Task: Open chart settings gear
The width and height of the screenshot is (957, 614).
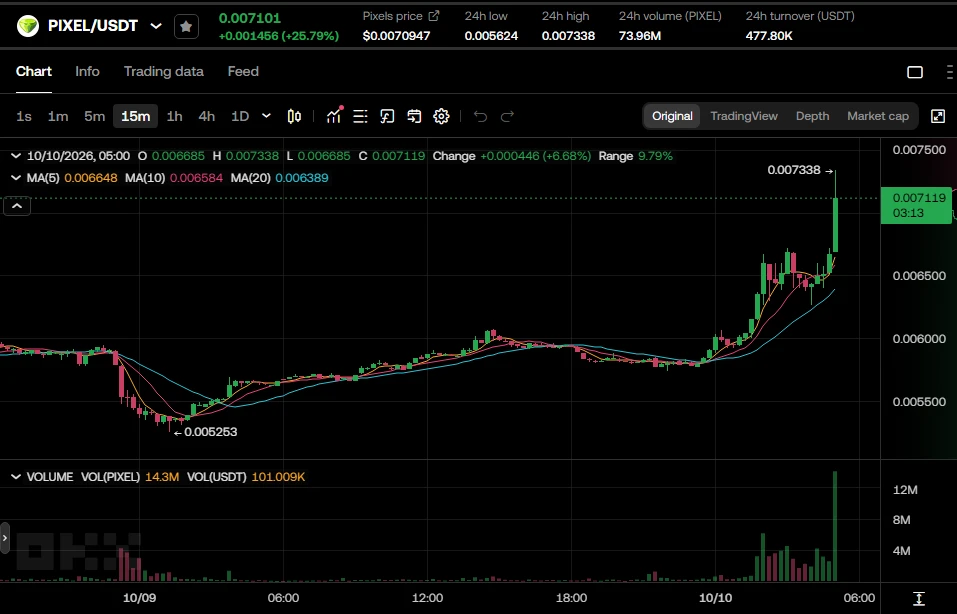Action: 441,116
